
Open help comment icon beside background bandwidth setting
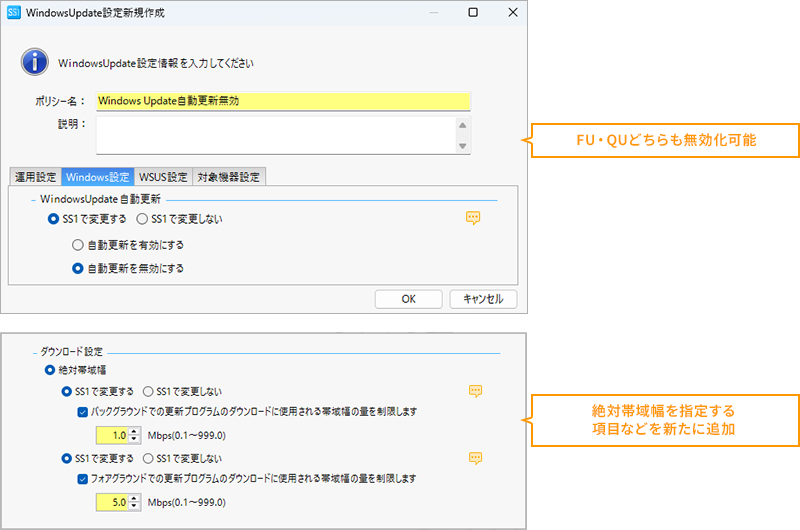click(476, 391)
